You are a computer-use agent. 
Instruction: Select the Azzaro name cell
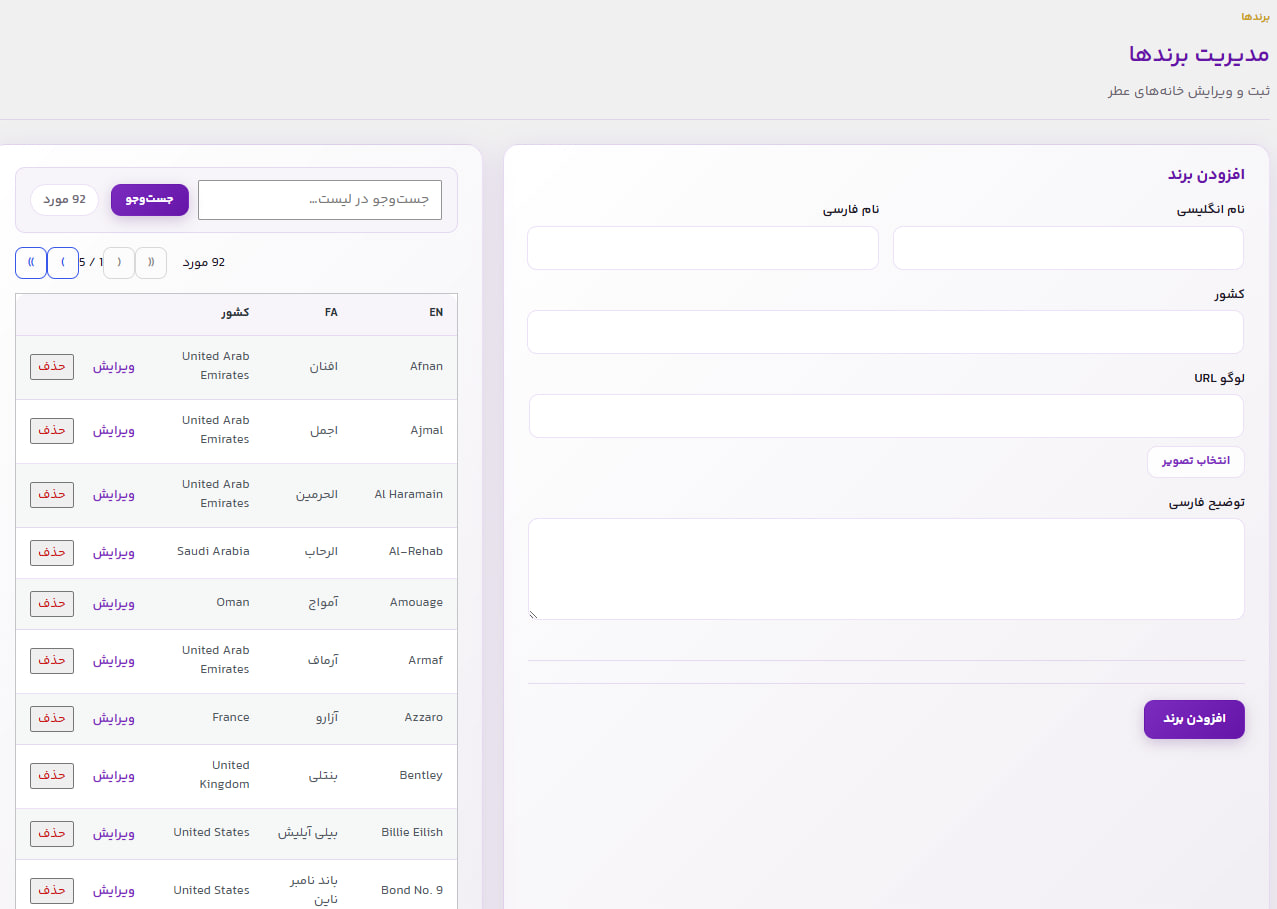(x=423, y=717)
